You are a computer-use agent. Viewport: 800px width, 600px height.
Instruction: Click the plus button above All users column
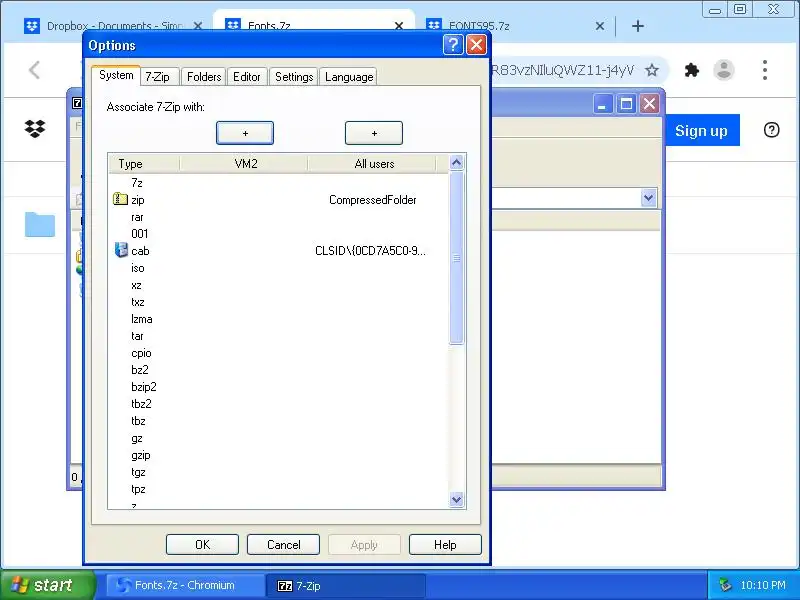click(x=373, y=133)
